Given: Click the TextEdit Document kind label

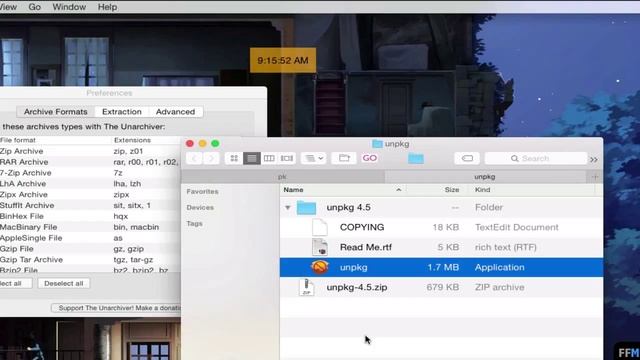Looking at the screenshot, I should pos(517,227).
